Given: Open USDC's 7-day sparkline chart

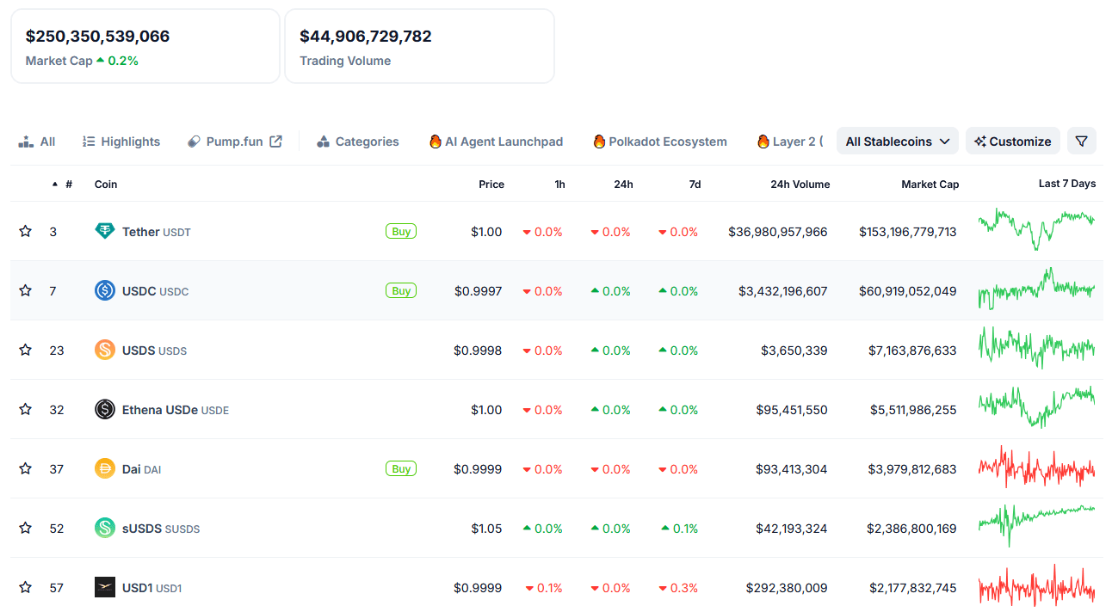Looking at the screenshot, I should tap(1036, 288).
